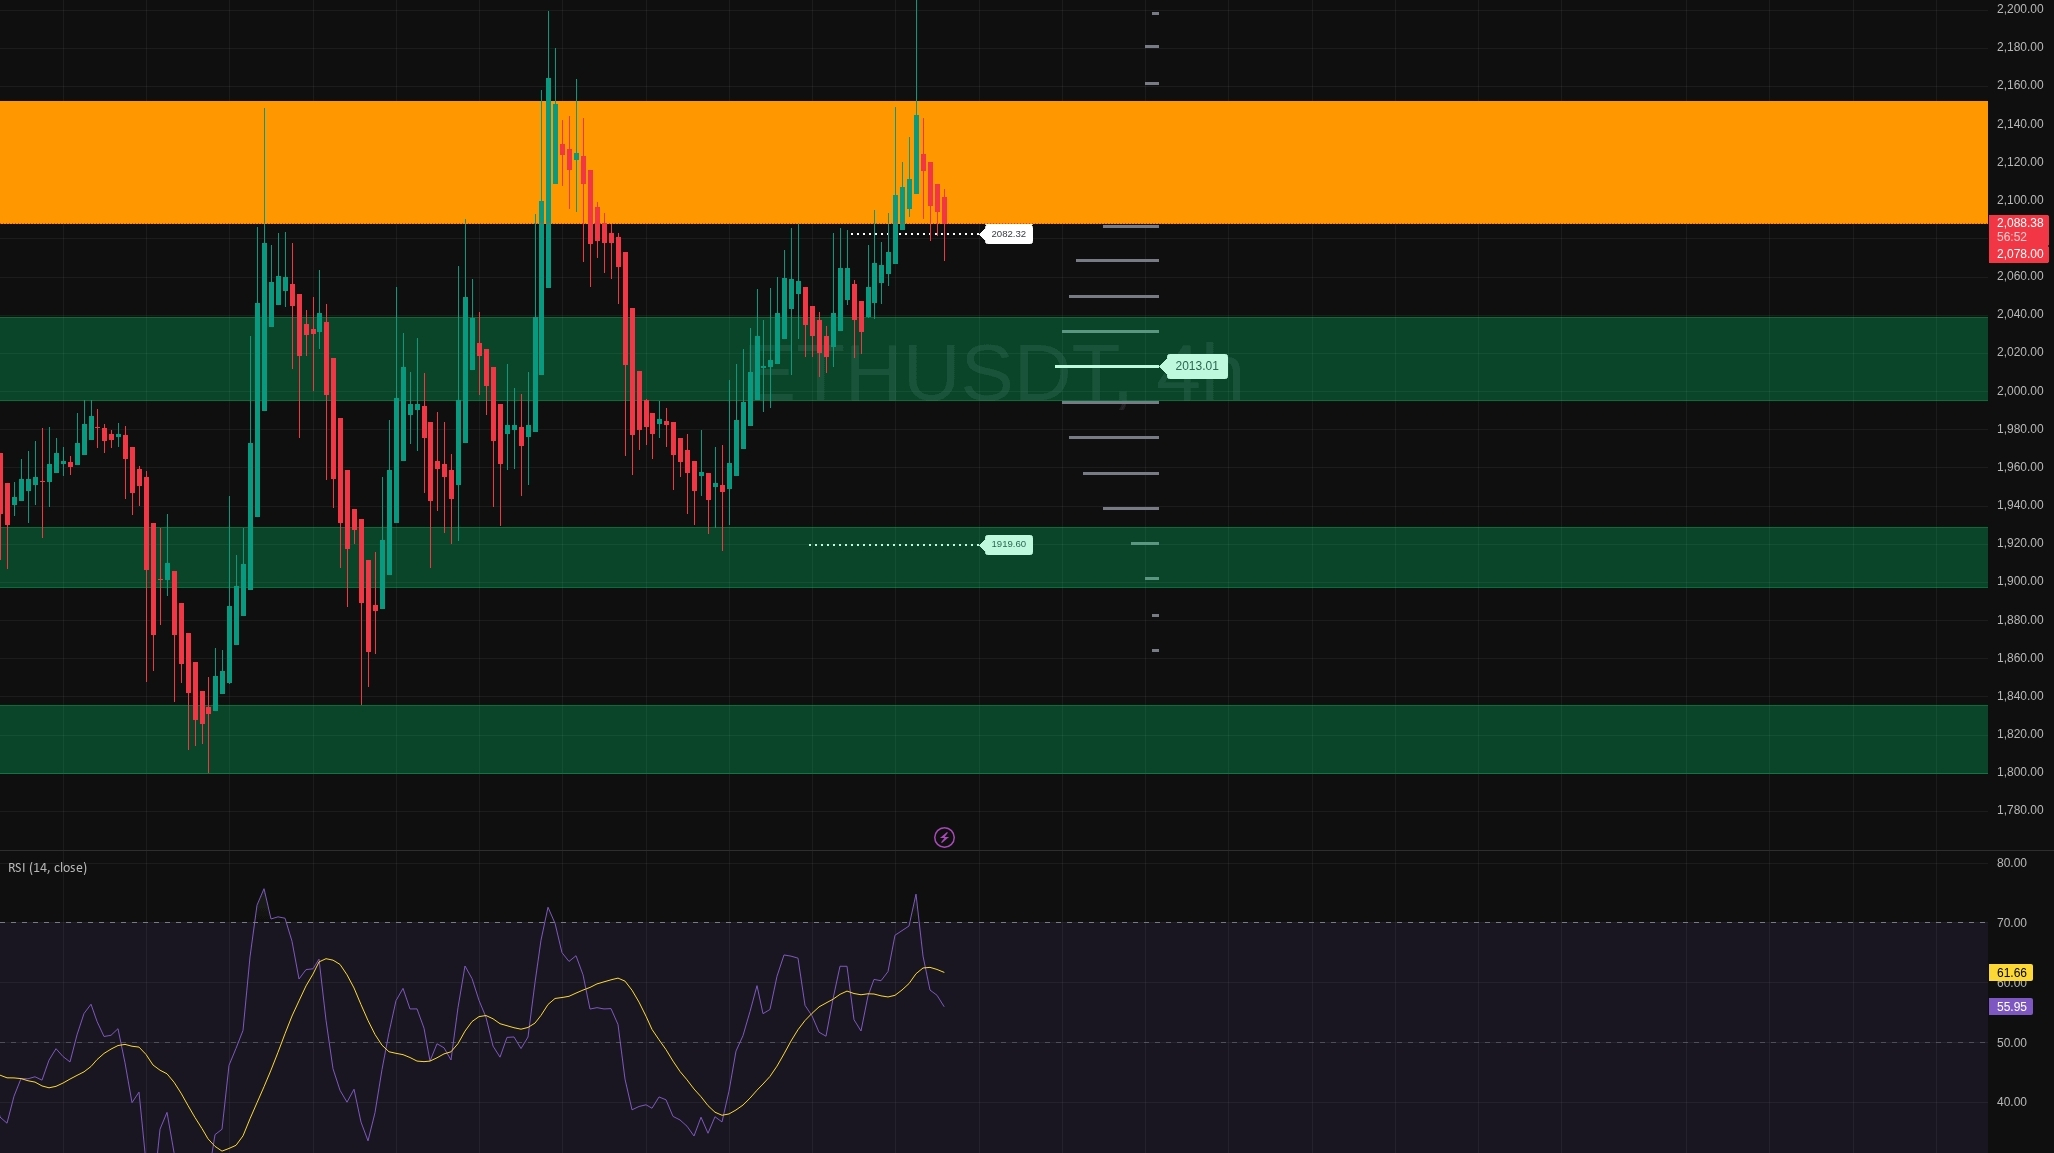The height and width of the screenshot is (1153, 2054).
Task: Click the purple 55.95 RSI value label
Action: (2010, 1007)
